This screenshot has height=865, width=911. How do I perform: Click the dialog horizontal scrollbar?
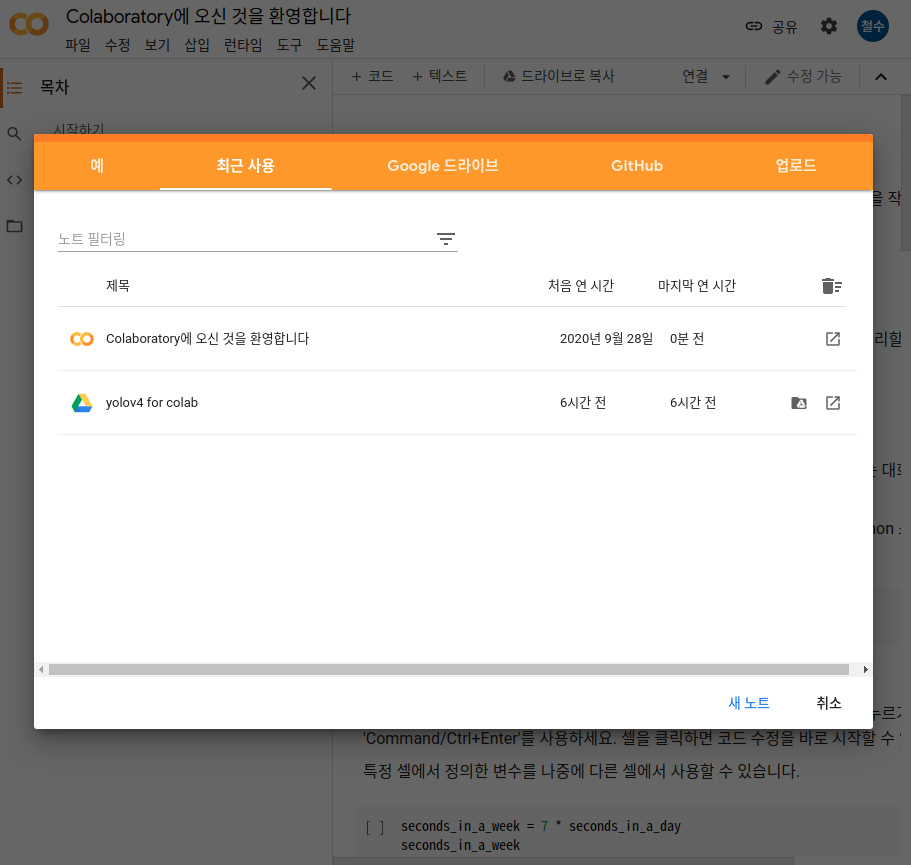[x=449, y=669]
